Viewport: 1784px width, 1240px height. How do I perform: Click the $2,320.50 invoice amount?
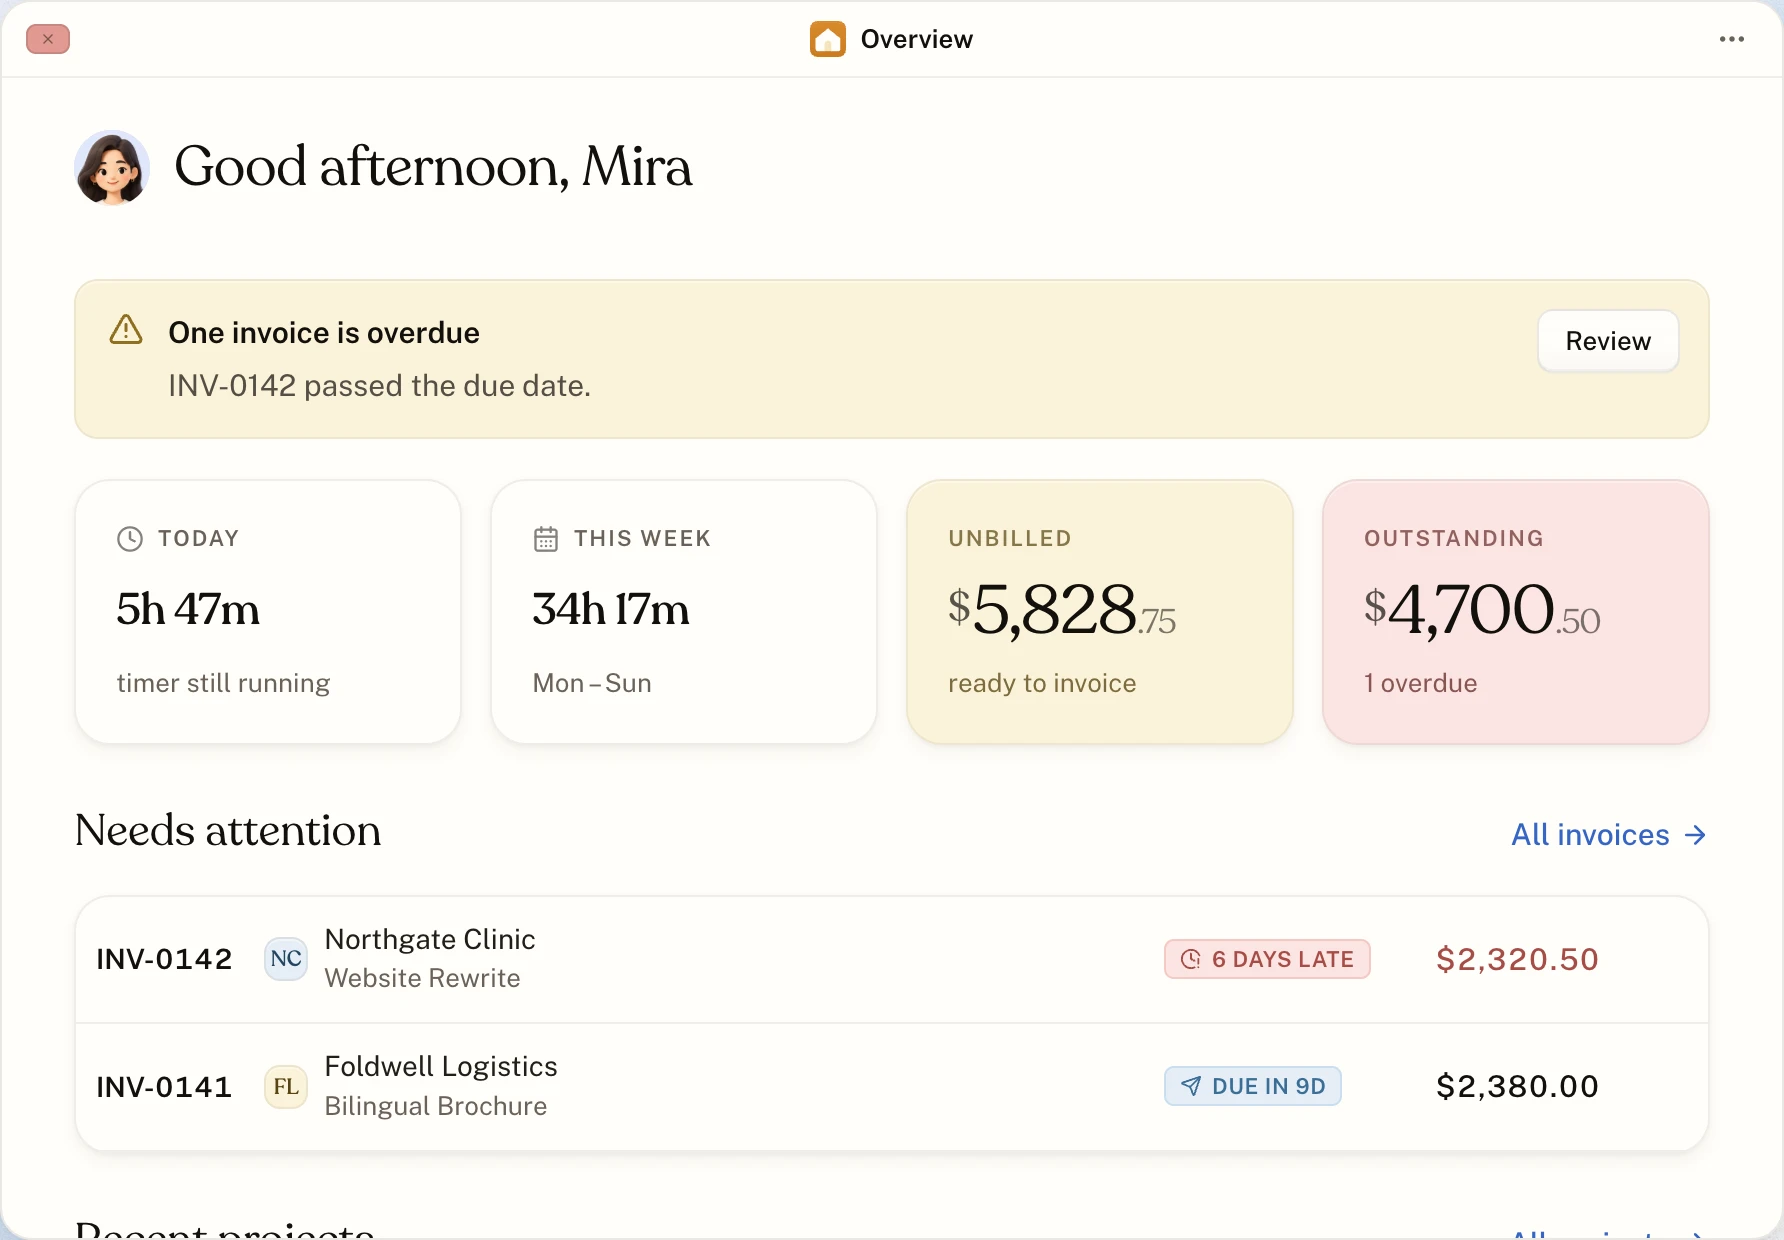click(1517, 959)
